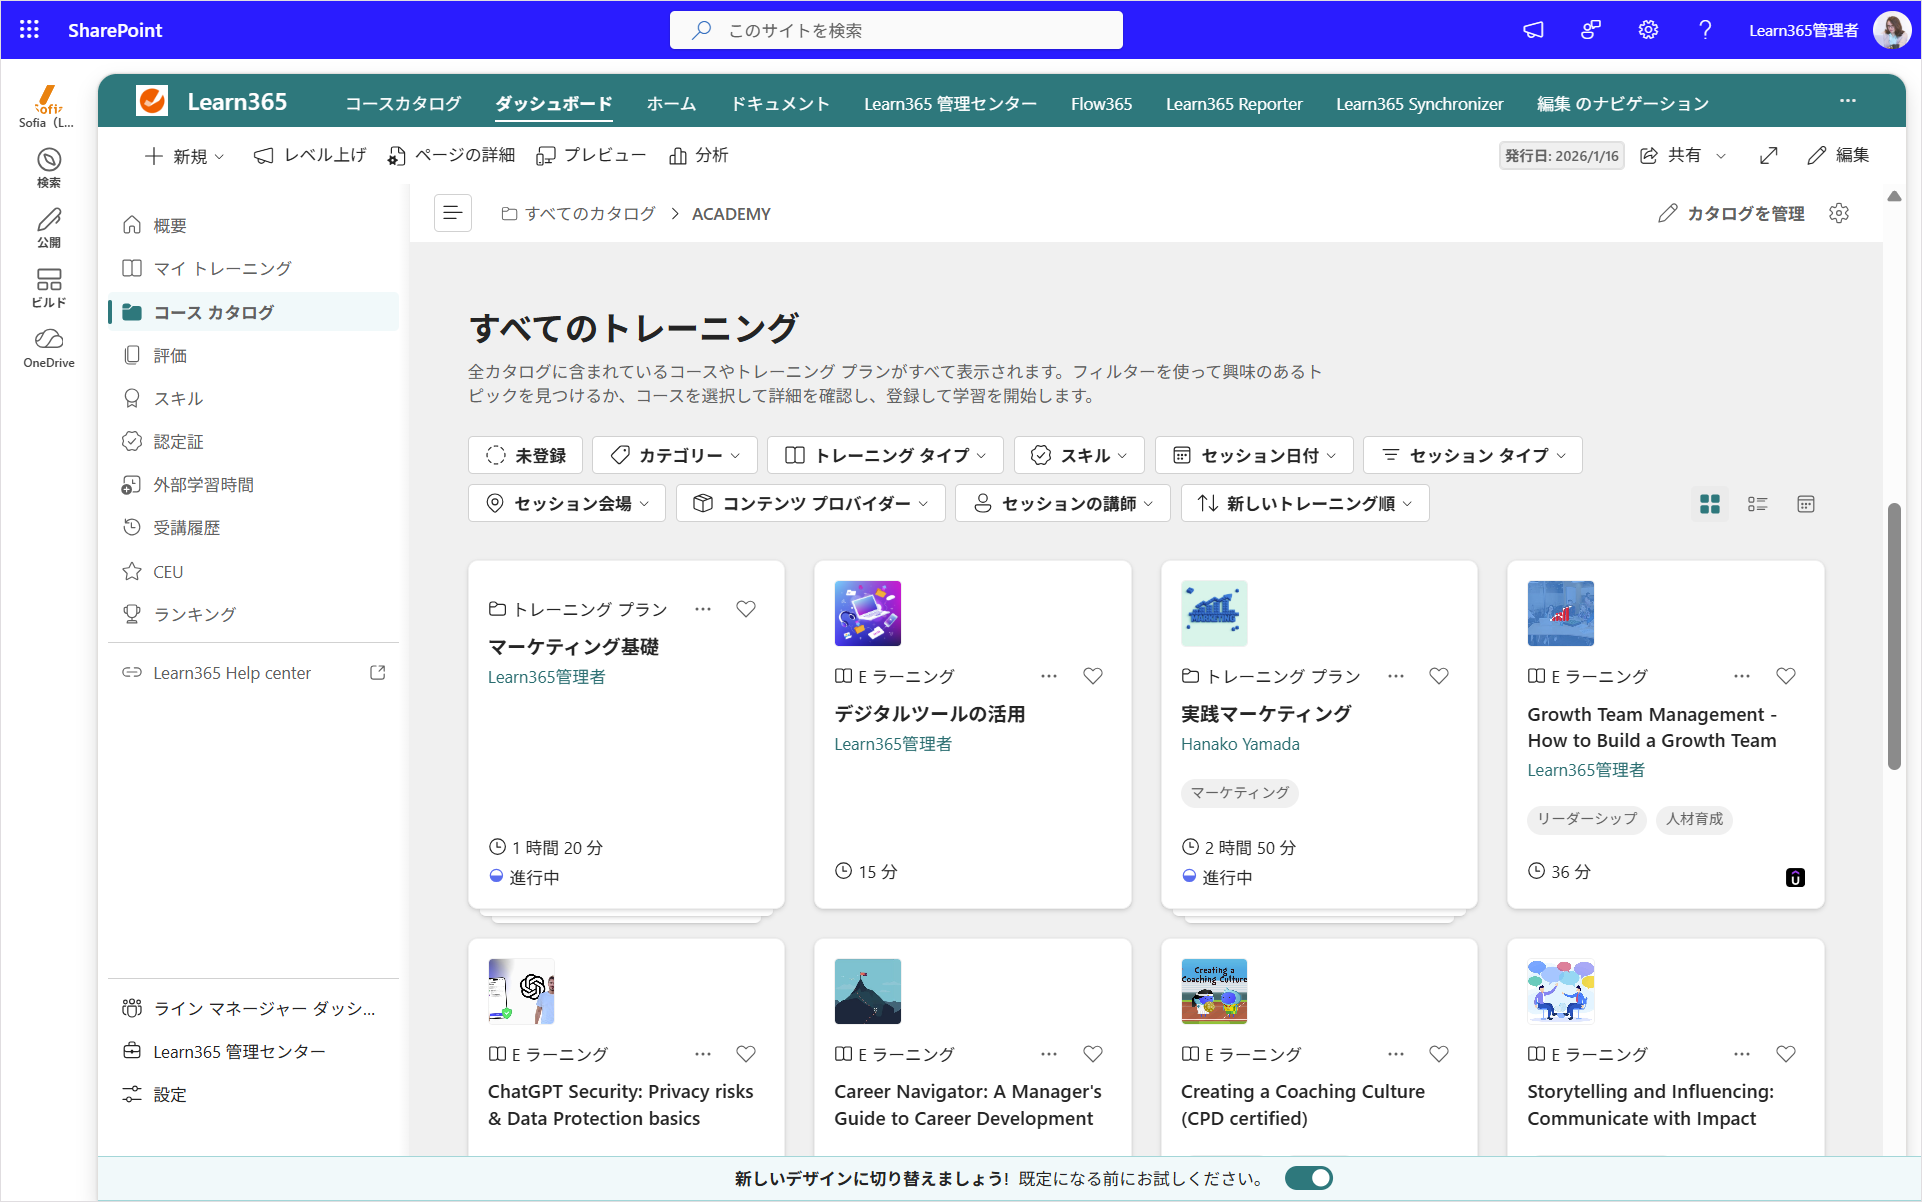1922x1202 pixels.
Task: Click the megaphone announcements icon
Action: pos(1533,30)
